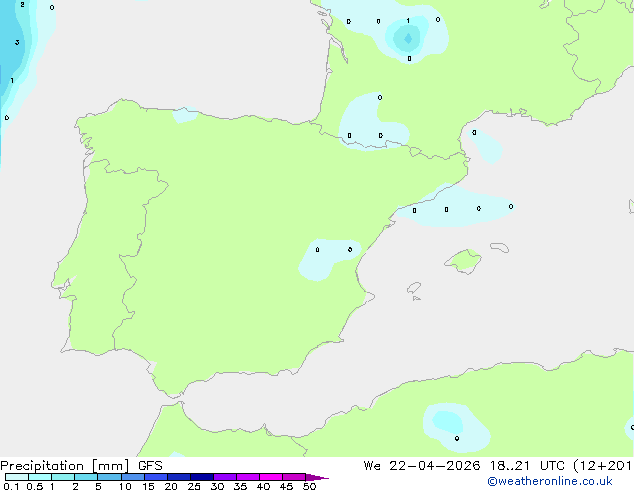Choose the 10 mm blue legend swatch
The height and width of the screenshot is (490, 634).
[133, 477]
